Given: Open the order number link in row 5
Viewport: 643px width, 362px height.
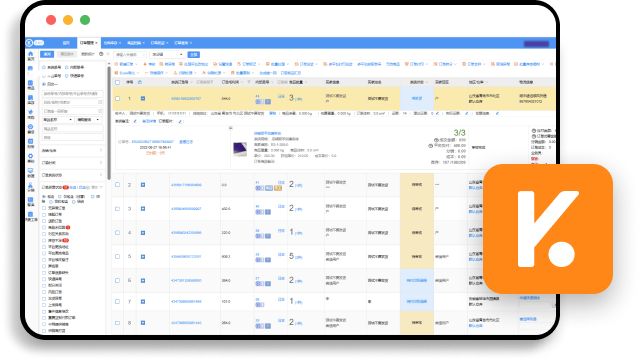Looking at the screenshot, I should (x=186, y=257).
